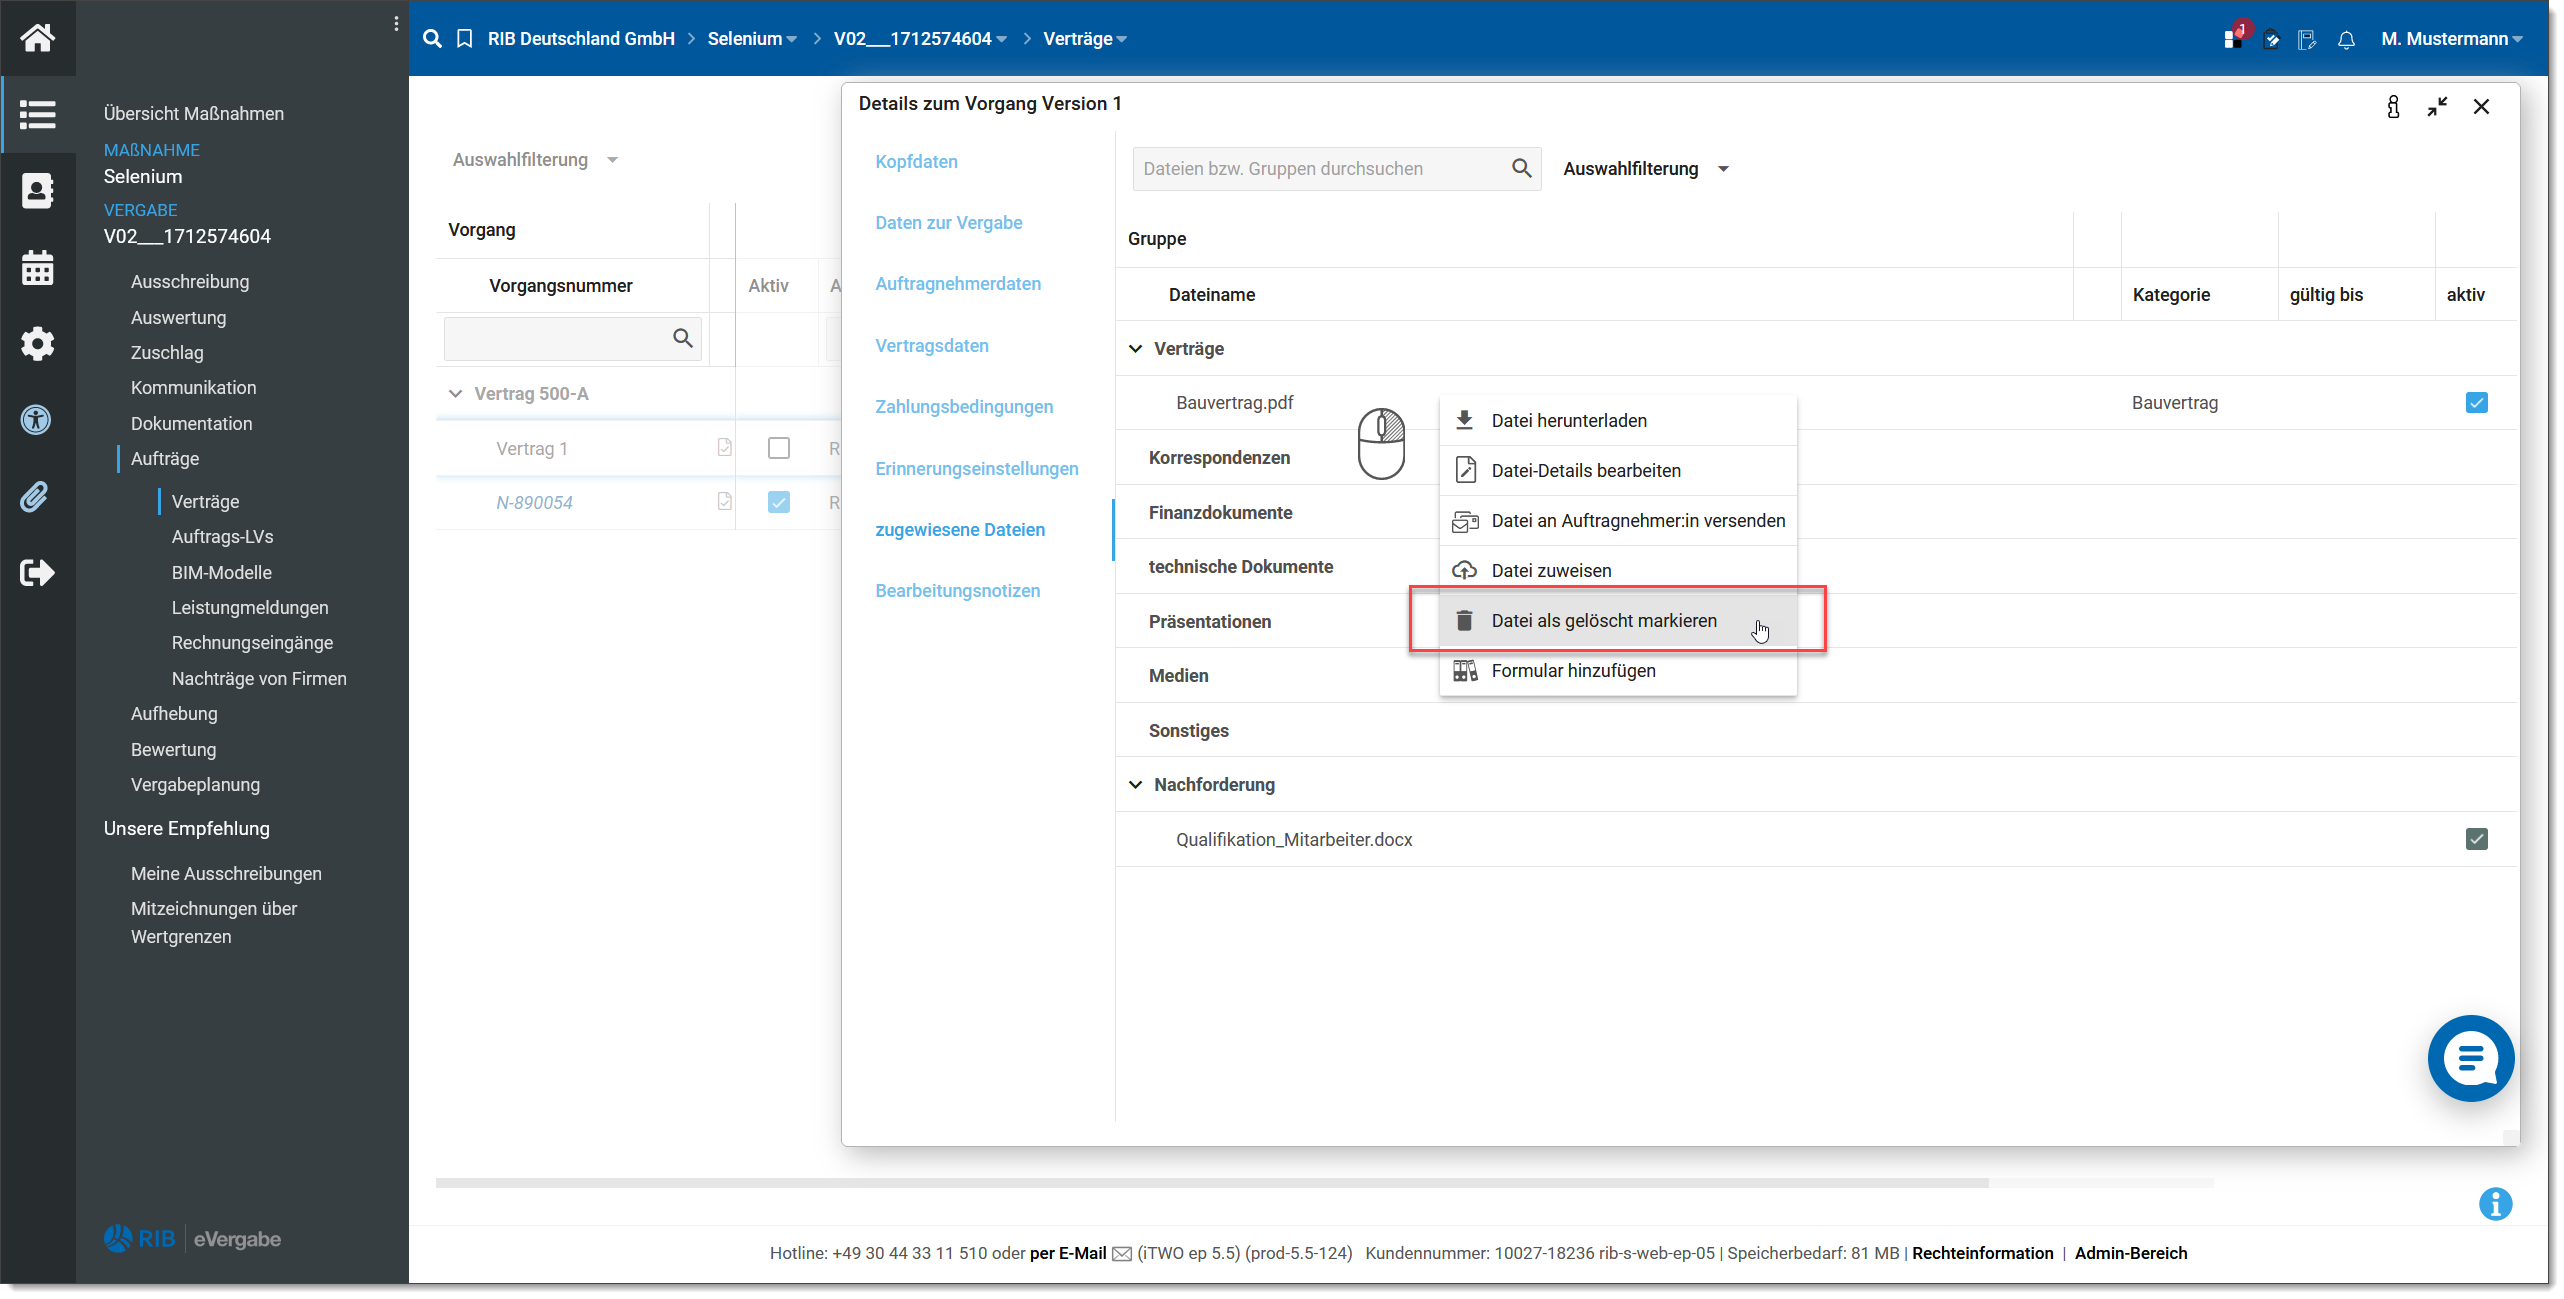Select Datei-Details bearbeiten menu entry
This screenshot has height=1299, width=2564.
pos(1617,470)
